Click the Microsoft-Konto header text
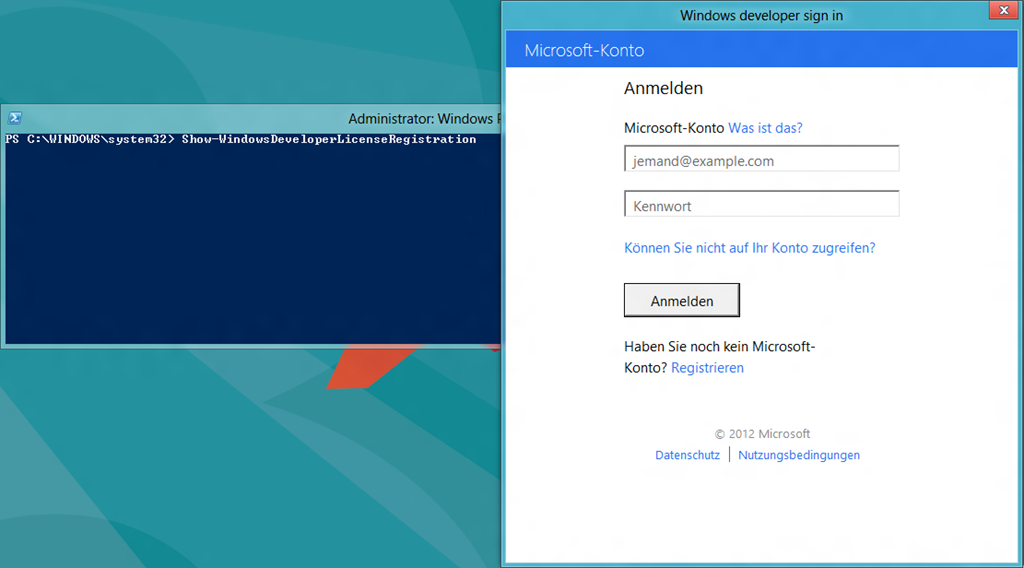Screen dimensions: 1024x568 pyautogui.click(x=584, y=50)
